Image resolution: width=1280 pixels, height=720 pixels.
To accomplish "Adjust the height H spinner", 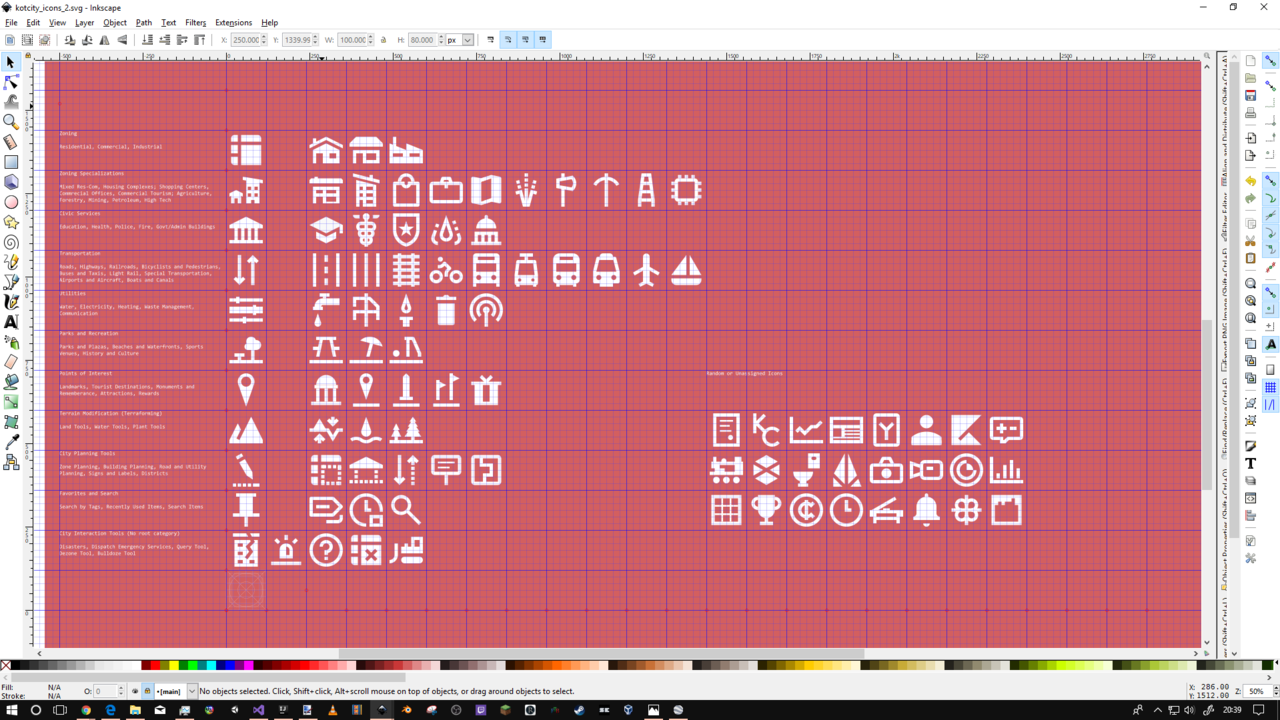I will pos(440,40).
